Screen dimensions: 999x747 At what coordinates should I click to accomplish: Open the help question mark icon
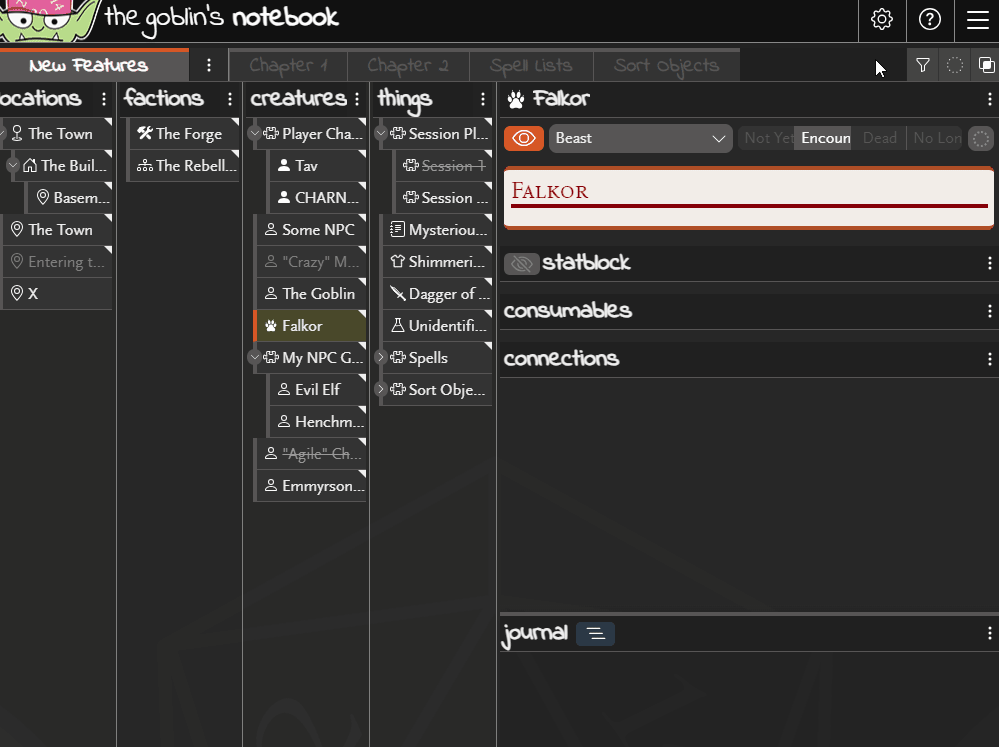(x=929, y=20)
